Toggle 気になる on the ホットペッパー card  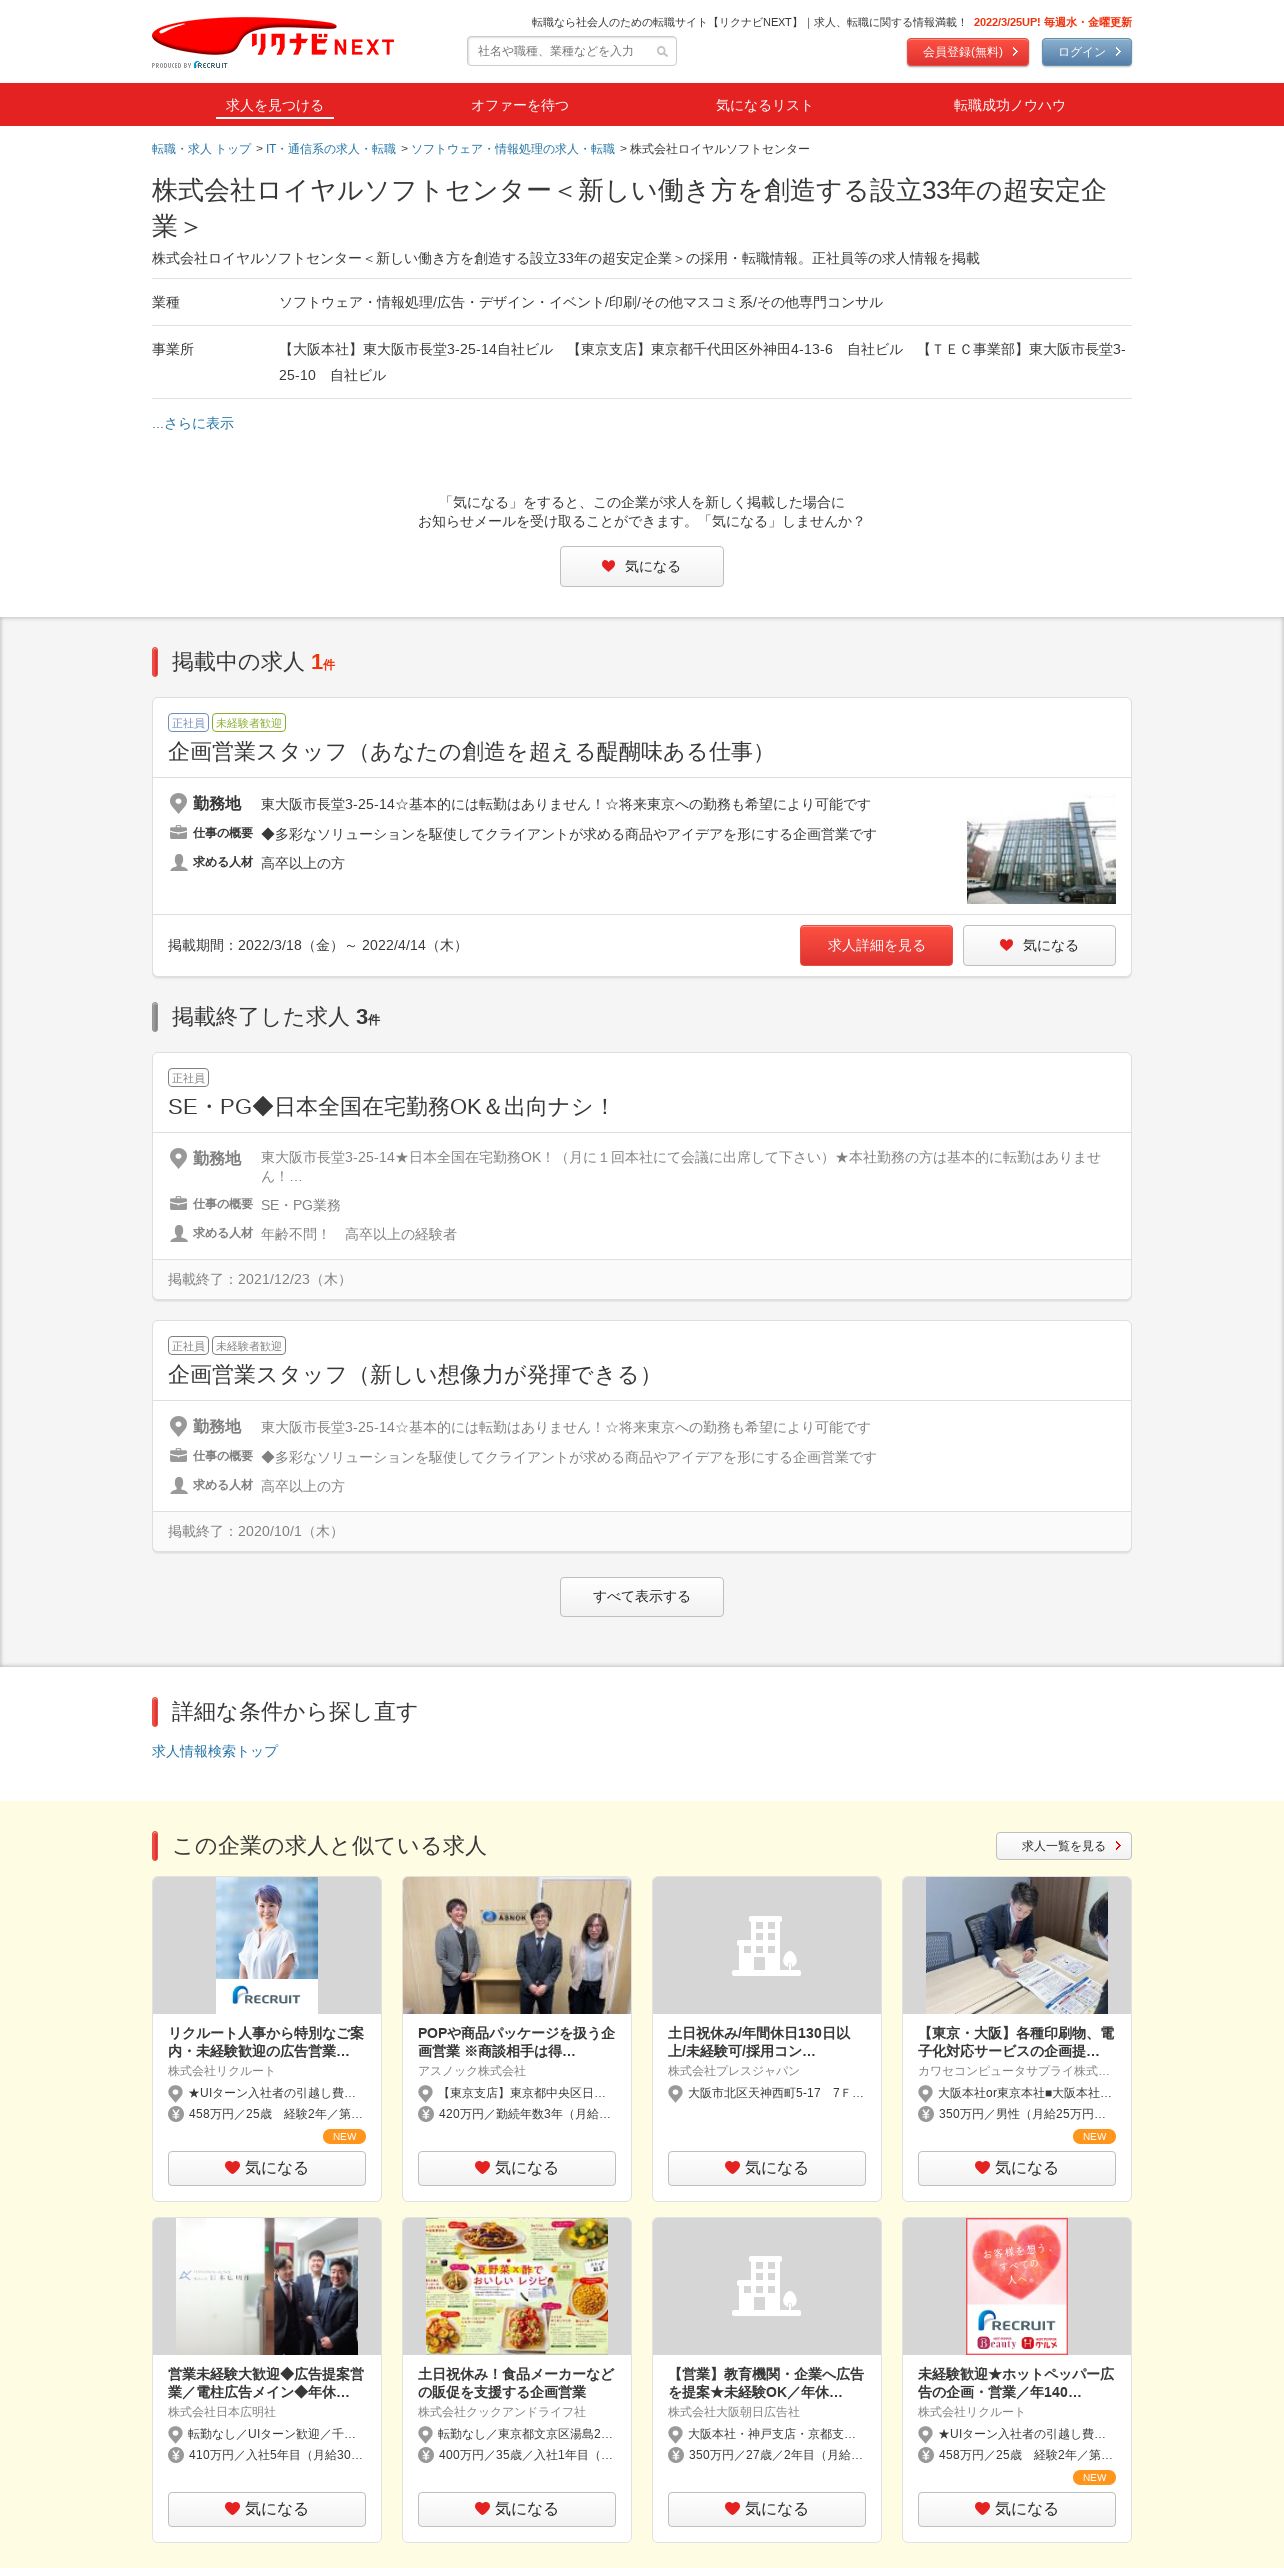(1017, 2509)
